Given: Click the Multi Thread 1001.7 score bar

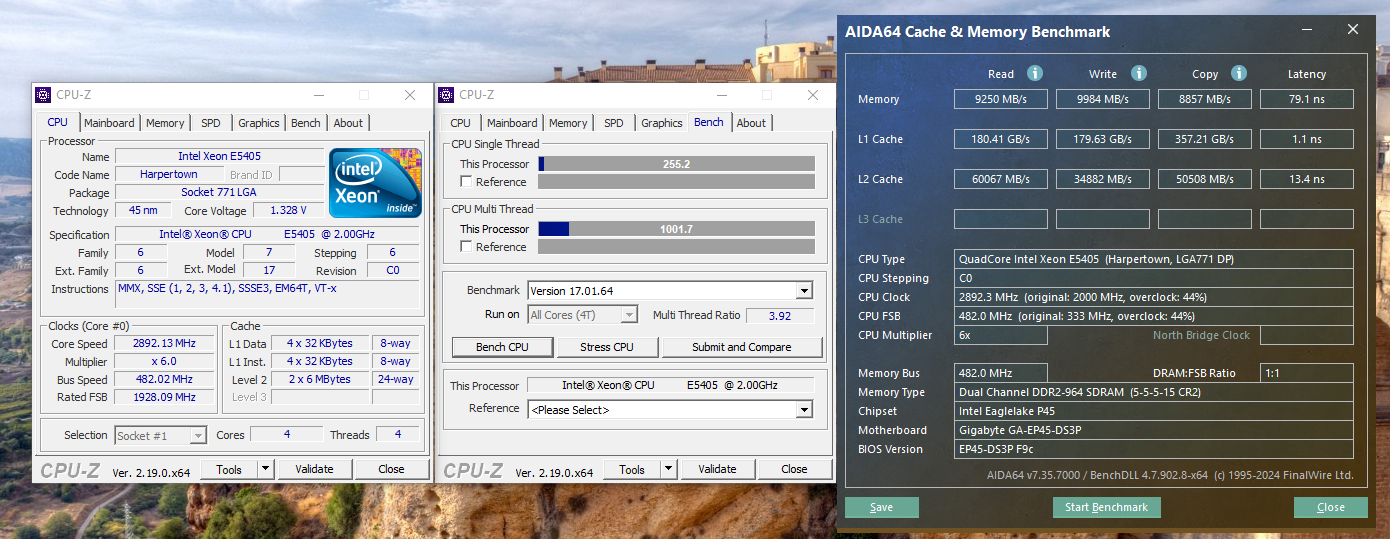Looking at the screenshot, I should pyautogui.click(x=676, y=229).
